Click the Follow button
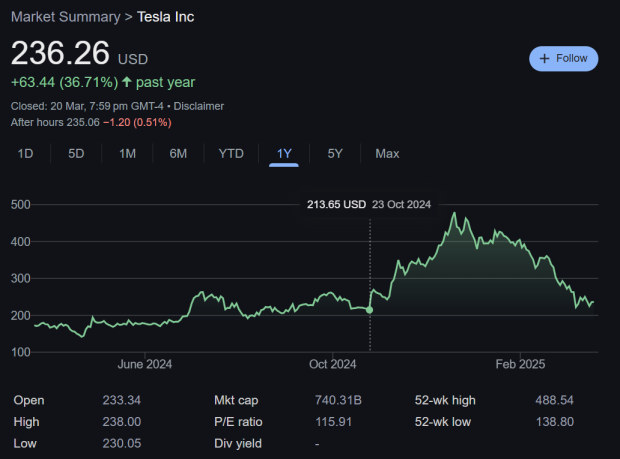The width and height of the screenshot is (620, 459). coord(563,59)
